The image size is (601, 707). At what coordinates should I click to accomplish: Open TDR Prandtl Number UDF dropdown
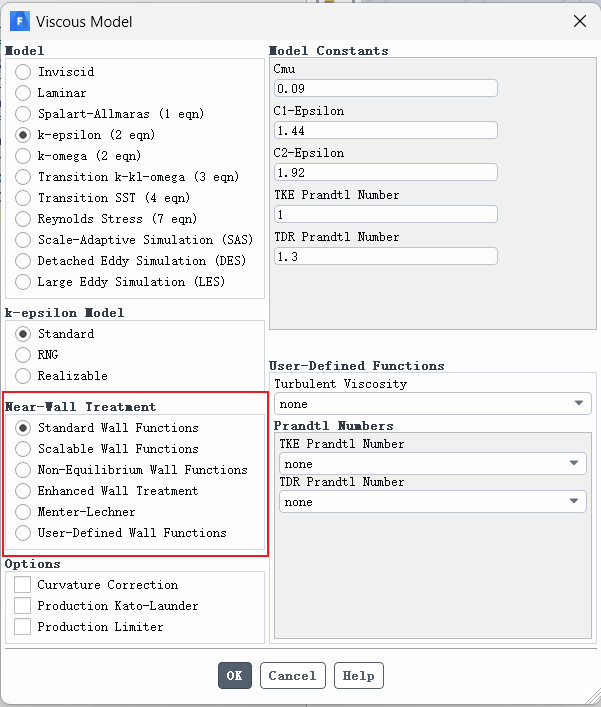tap(433, 501)
